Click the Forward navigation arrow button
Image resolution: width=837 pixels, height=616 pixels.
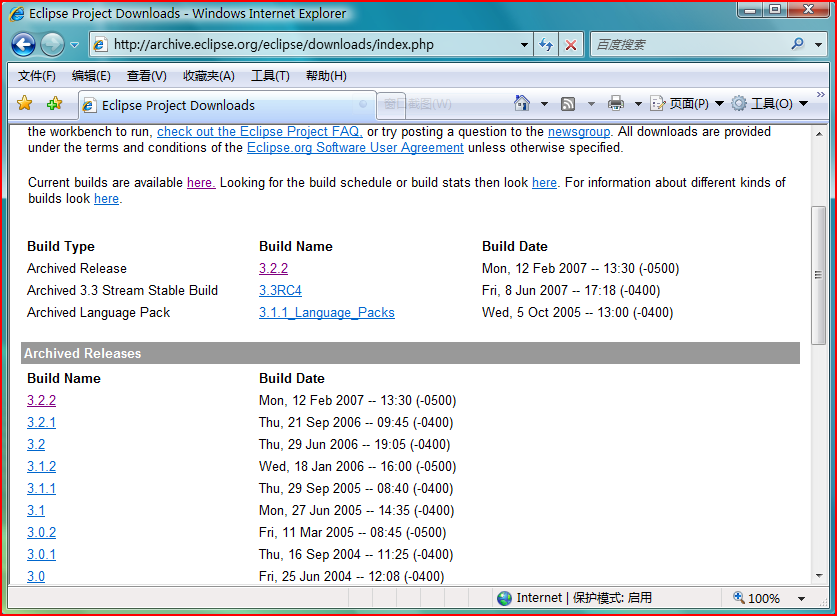click(x=52, y=44)
